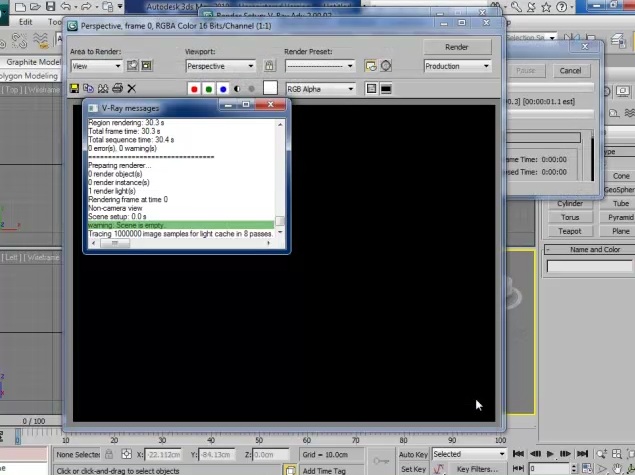The image size is (635, 475).
Task: Click the Edit Region icon
Action: (x=132, y=66)
